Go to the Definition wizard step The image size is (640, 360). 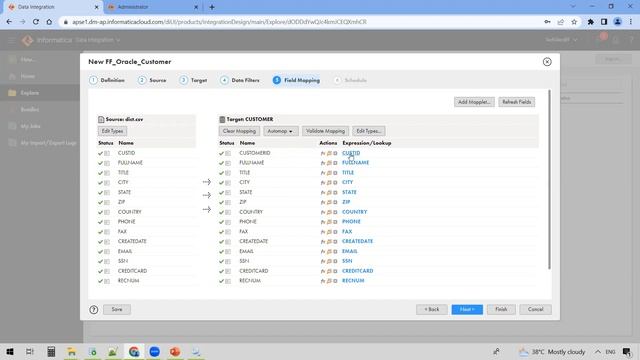coord(107,80)
